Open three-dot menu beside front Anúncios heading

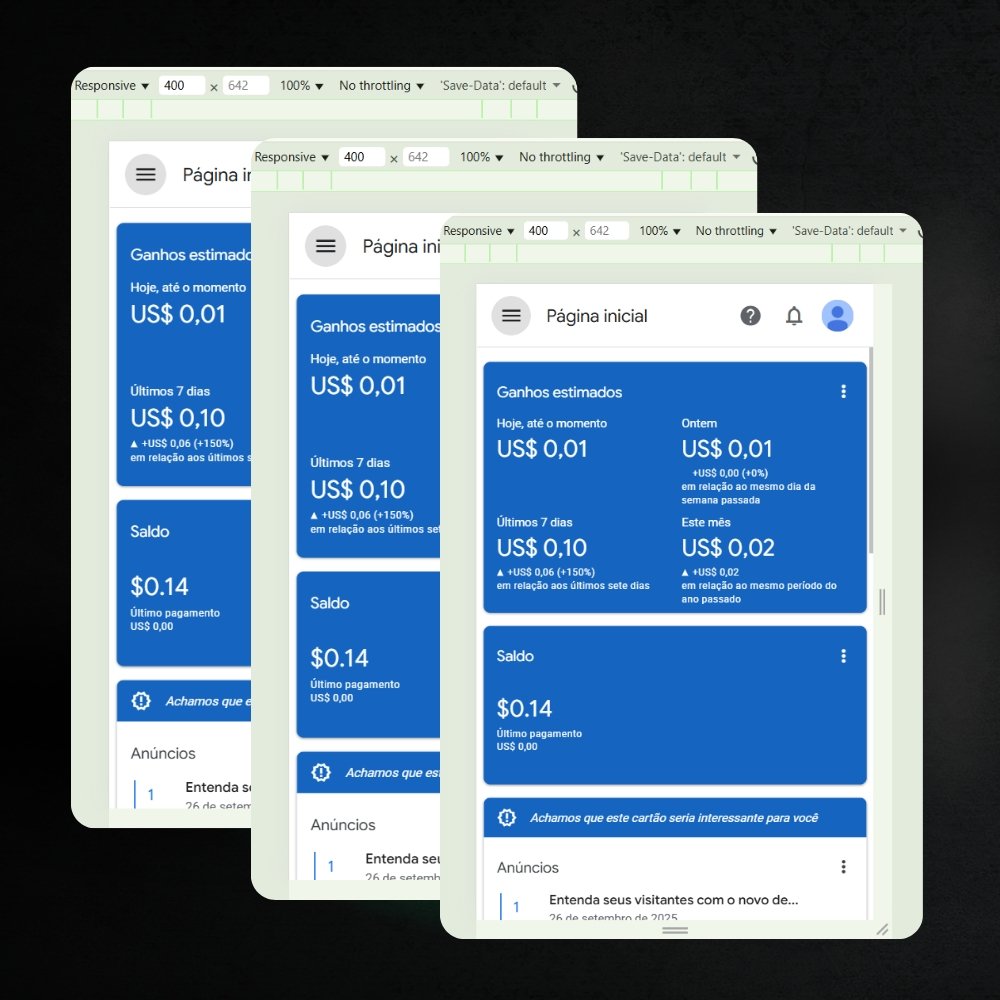pyautogui.click(x=843, y=867)
